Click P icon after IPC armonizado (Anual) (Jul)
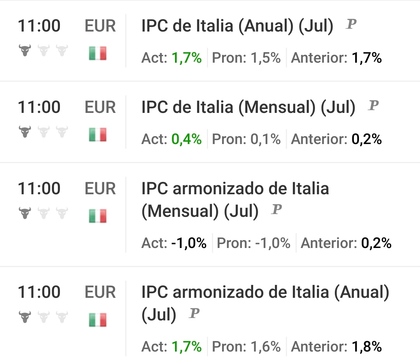 point(194,313)
